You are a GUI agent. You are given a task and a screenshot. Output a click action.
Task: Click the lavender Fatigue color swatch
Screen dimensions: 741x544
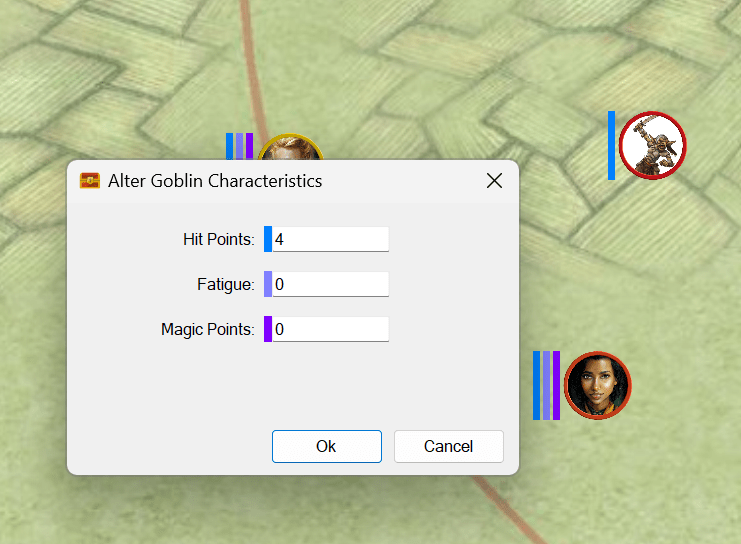point(268,284)
